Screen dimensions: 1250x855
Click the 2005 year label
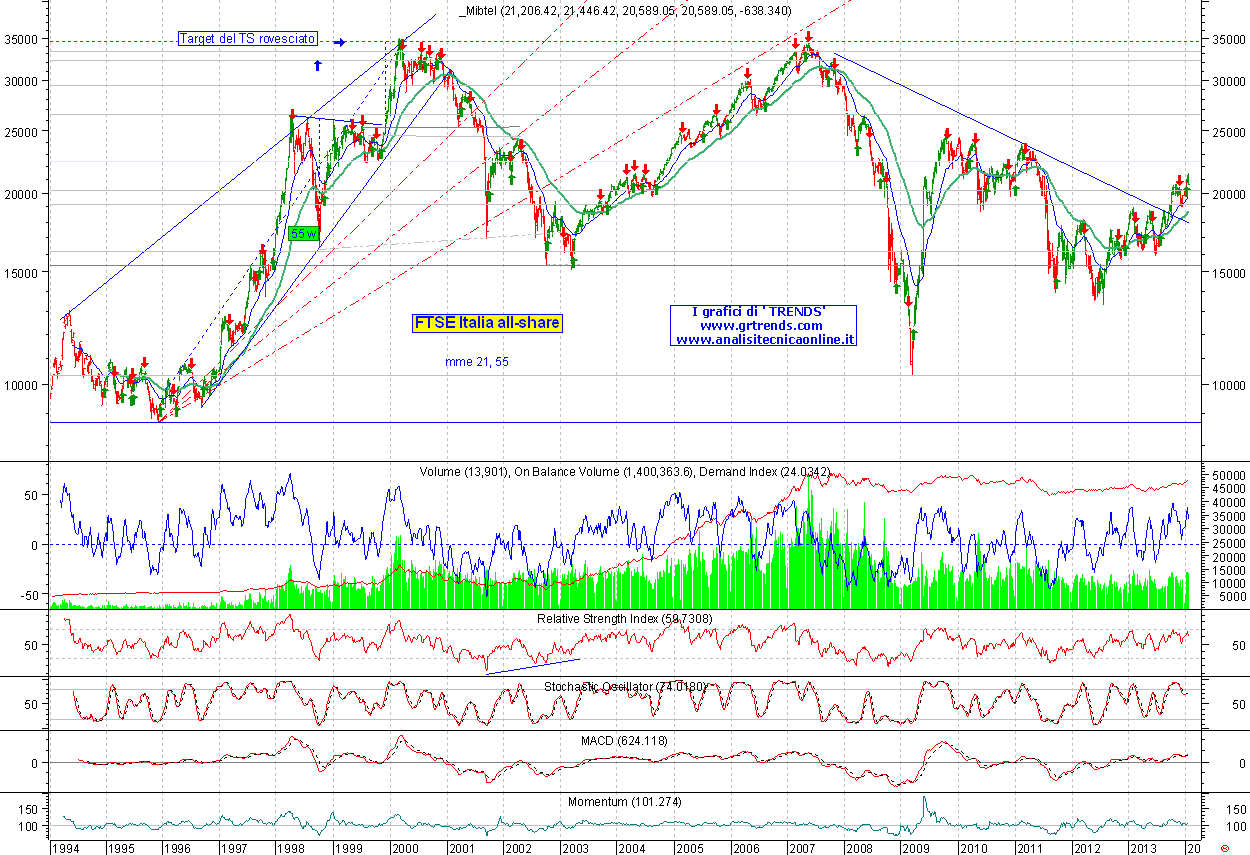pos(688,848)
